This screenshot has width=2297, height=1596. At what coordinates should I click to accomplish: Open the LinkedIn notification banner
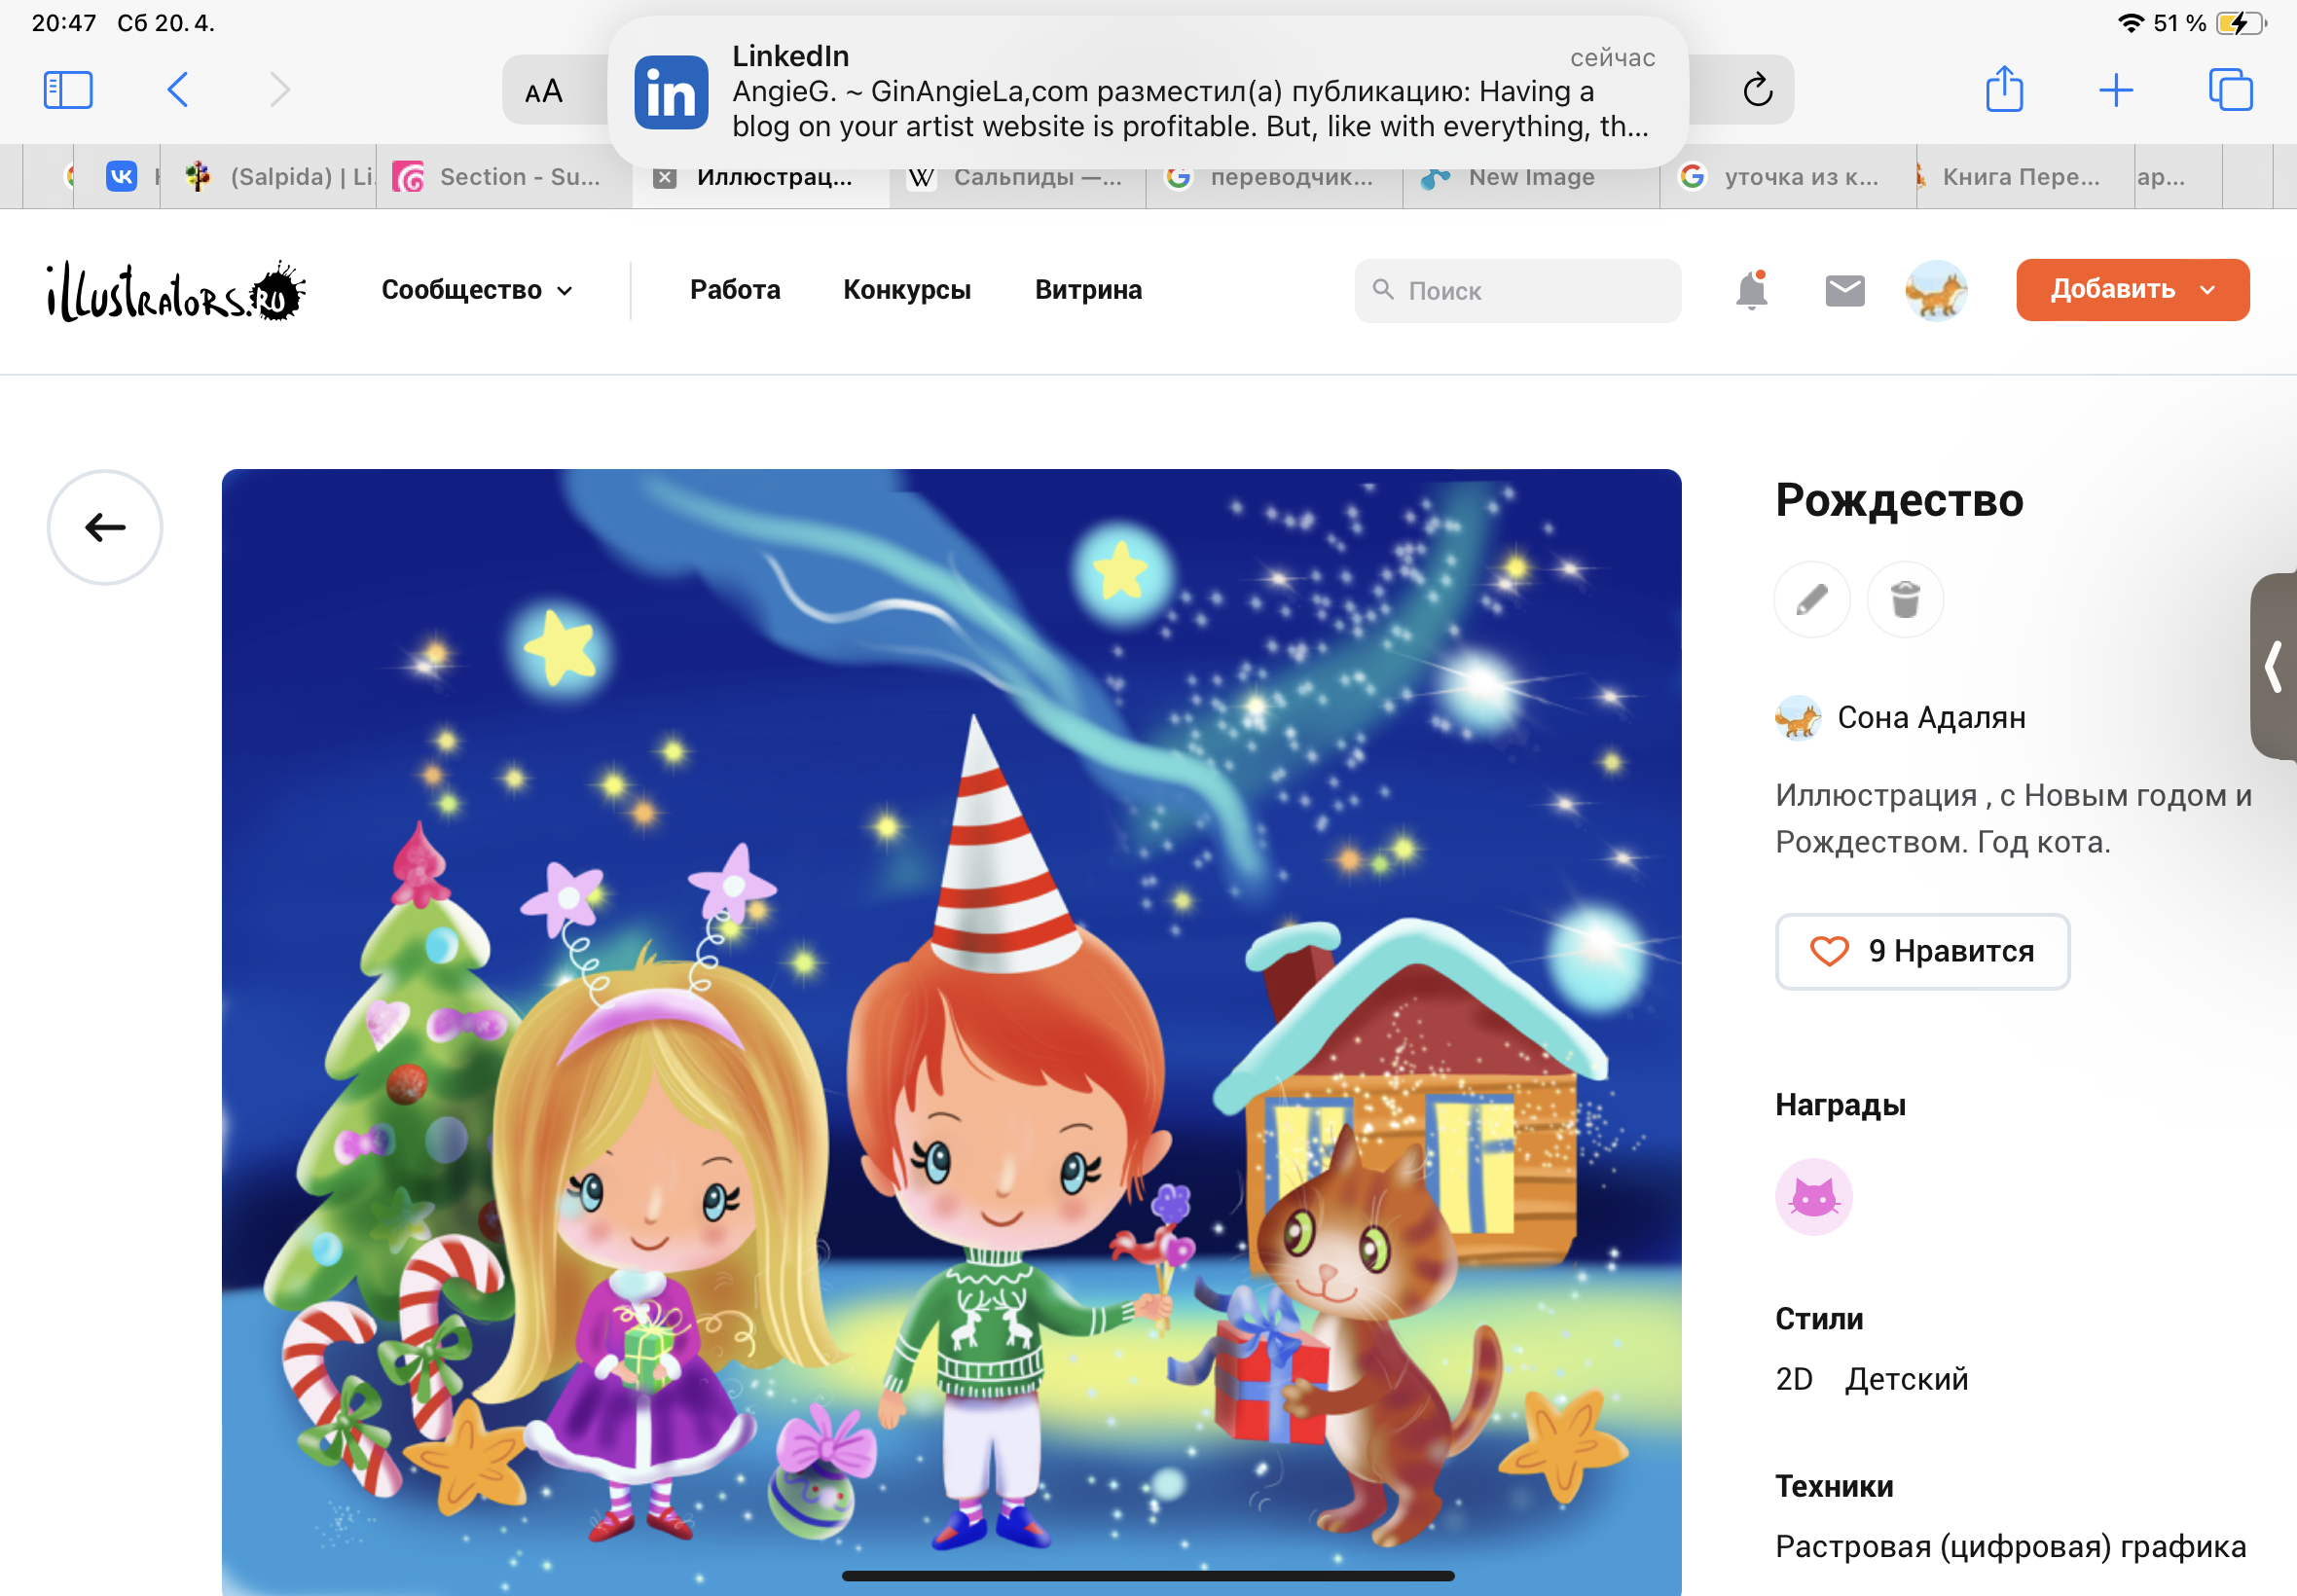point(1147,92)
